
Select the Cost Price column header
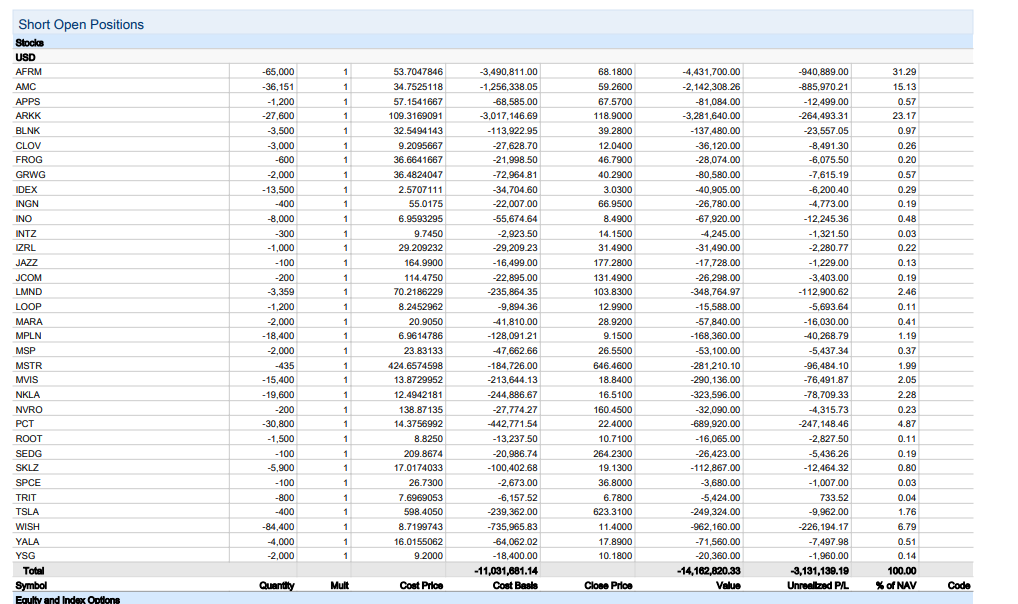pos(421,586)
